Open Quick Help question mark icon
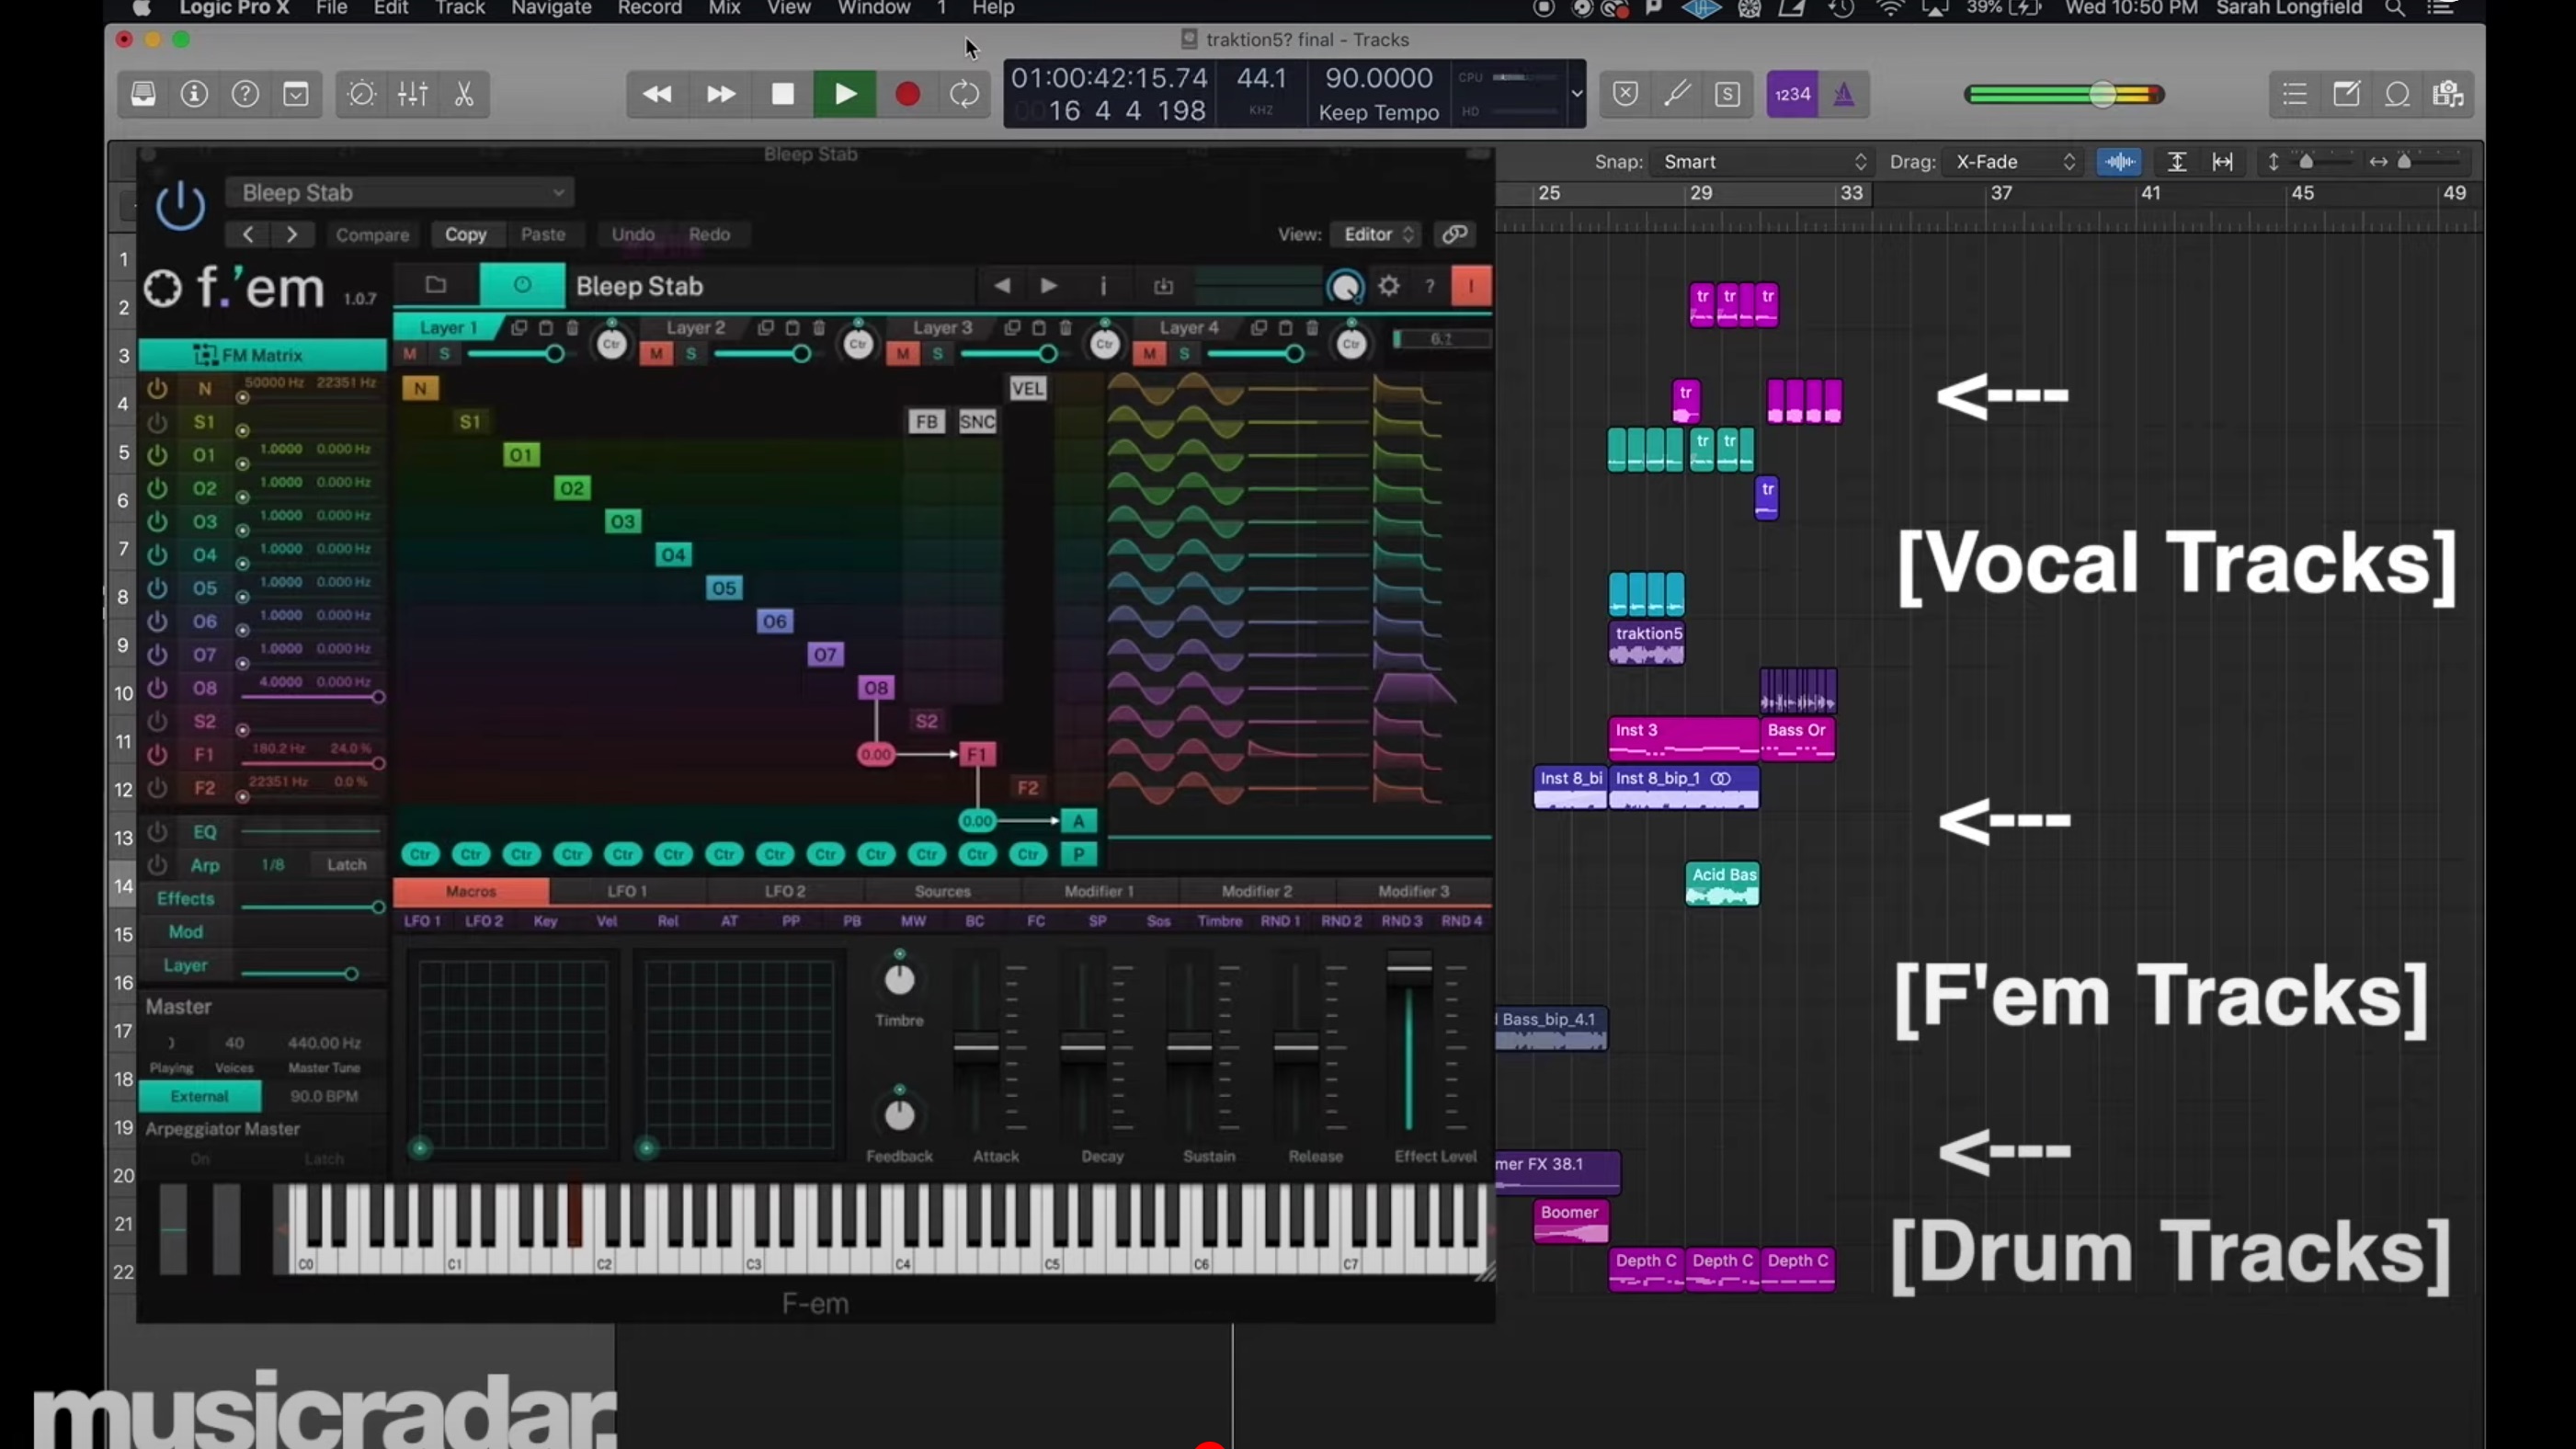 pos(245,94)
